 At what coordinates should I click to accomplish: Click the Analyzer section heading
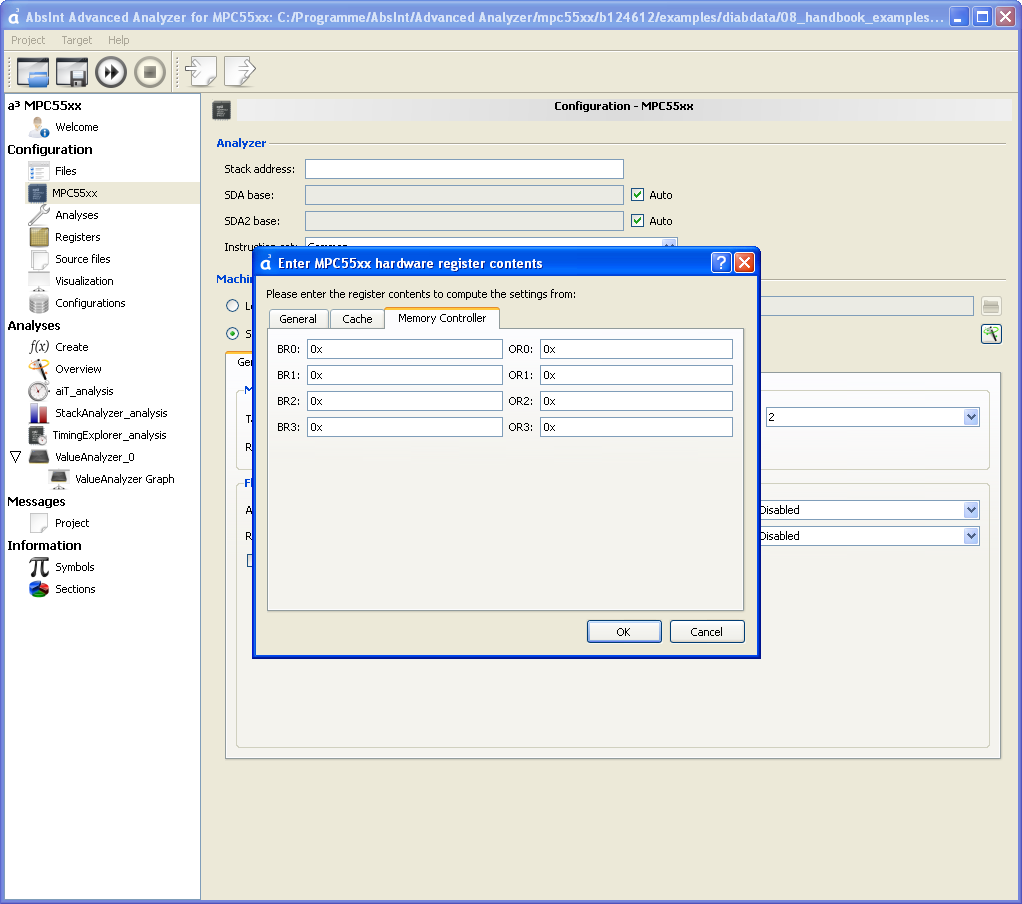tap(241, 143)
